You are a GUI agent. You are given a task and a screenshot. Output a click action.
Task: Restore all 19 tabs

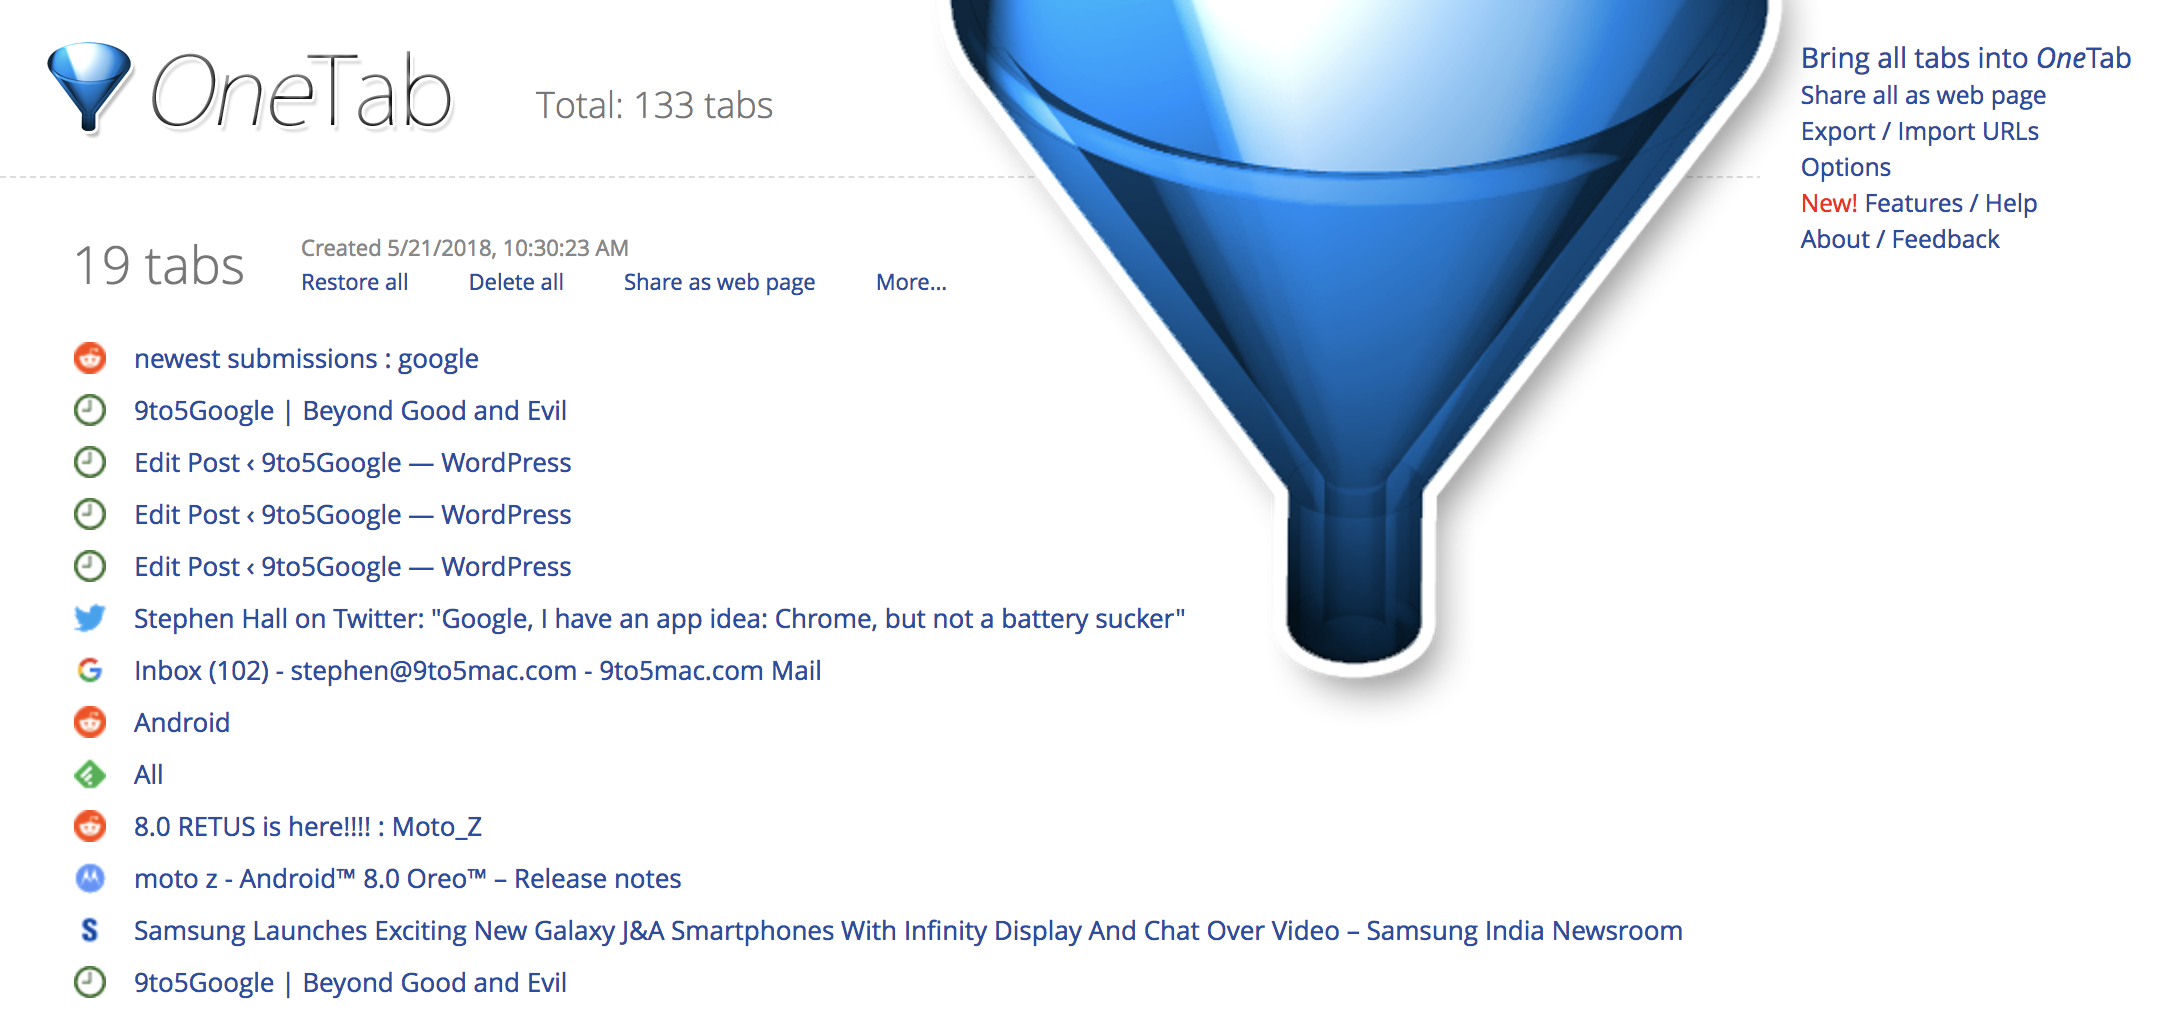pyautogui.click(x=354, y=282)
